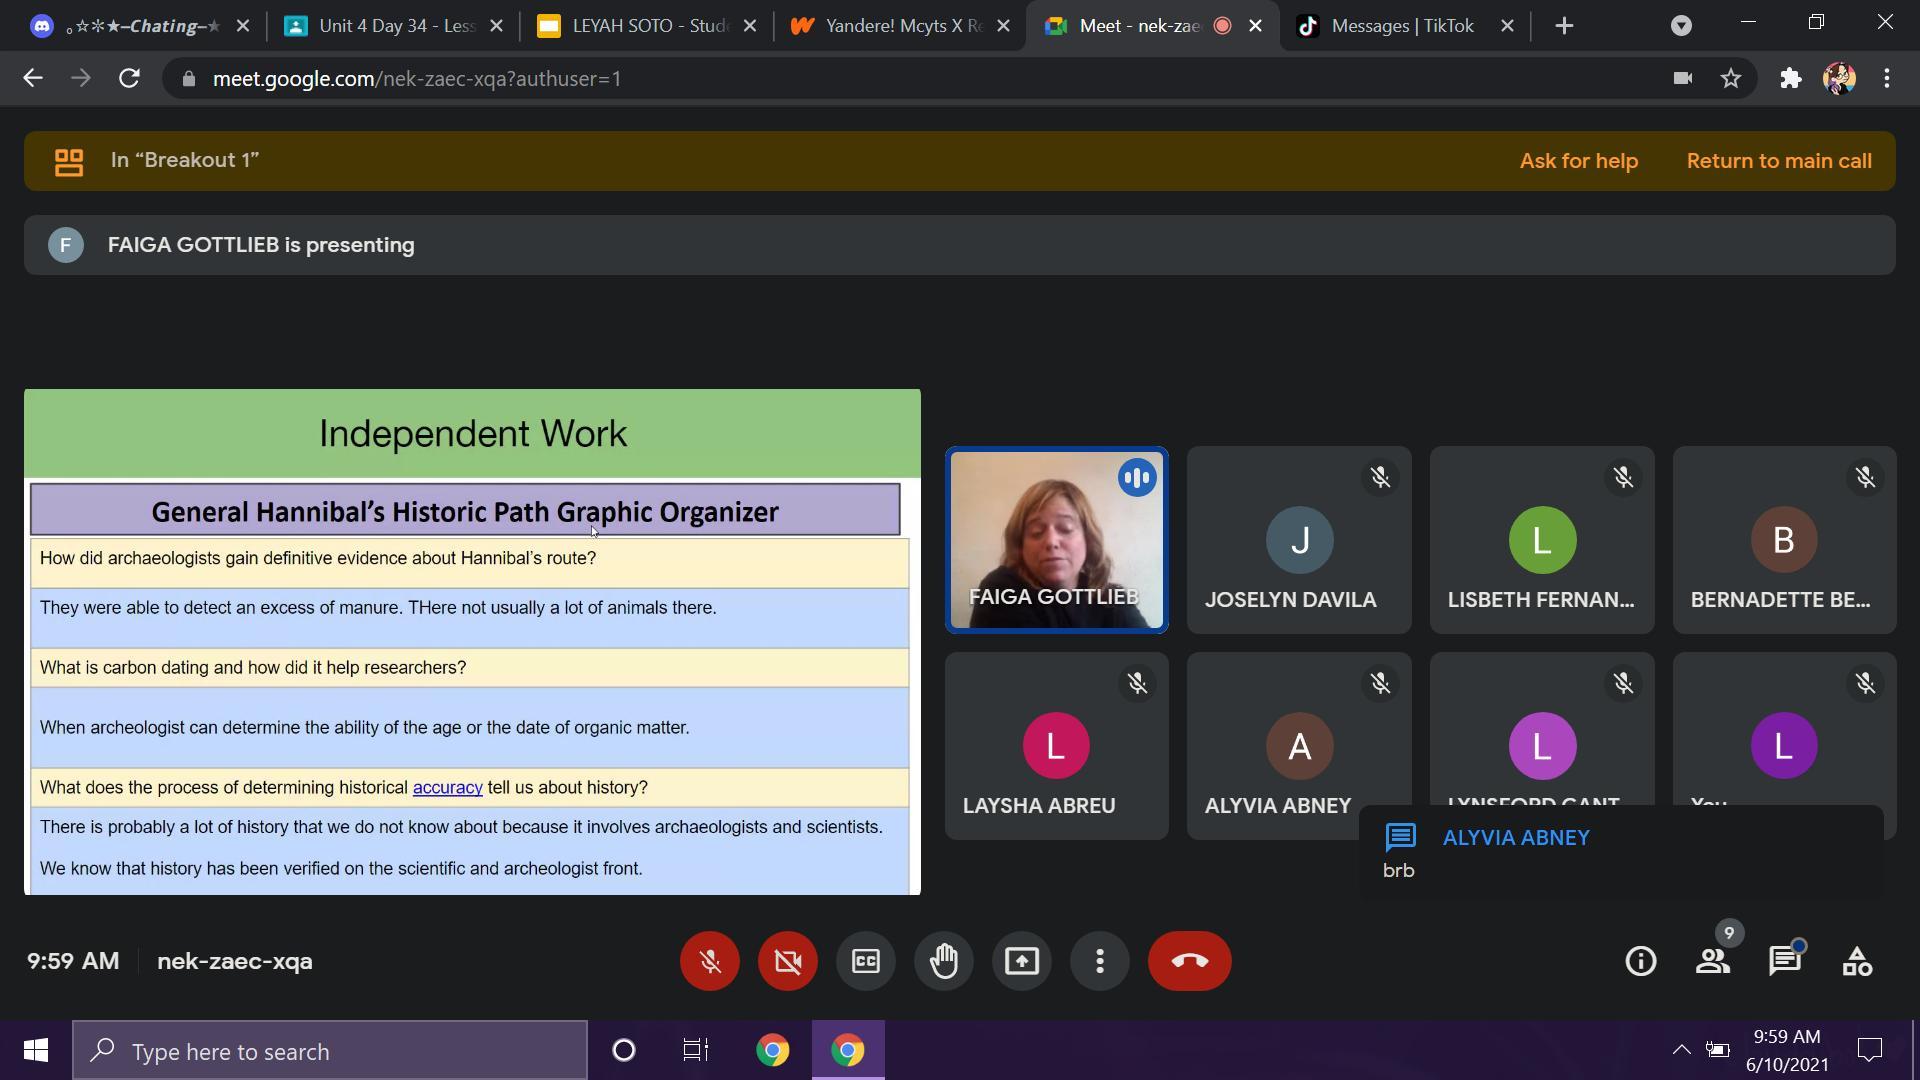Bookmark this page with the star icon
The image size is (1920, 1080).
pyautogui.click(x=1731, y=79)
